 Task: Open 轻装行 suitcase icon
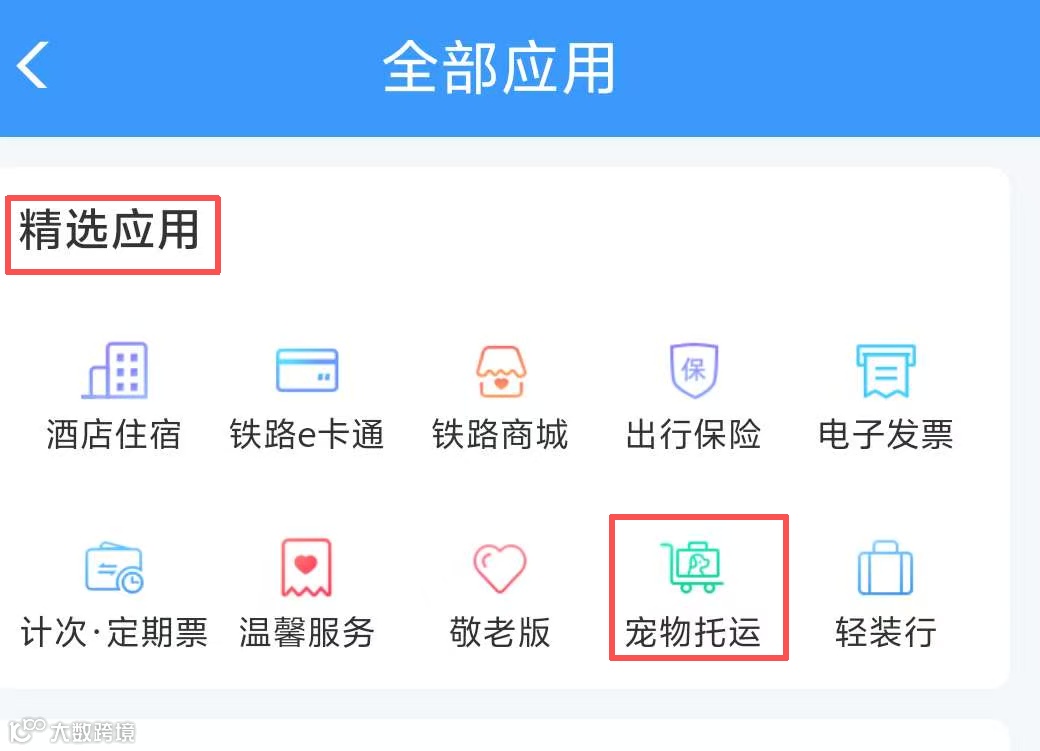[885, 568]
